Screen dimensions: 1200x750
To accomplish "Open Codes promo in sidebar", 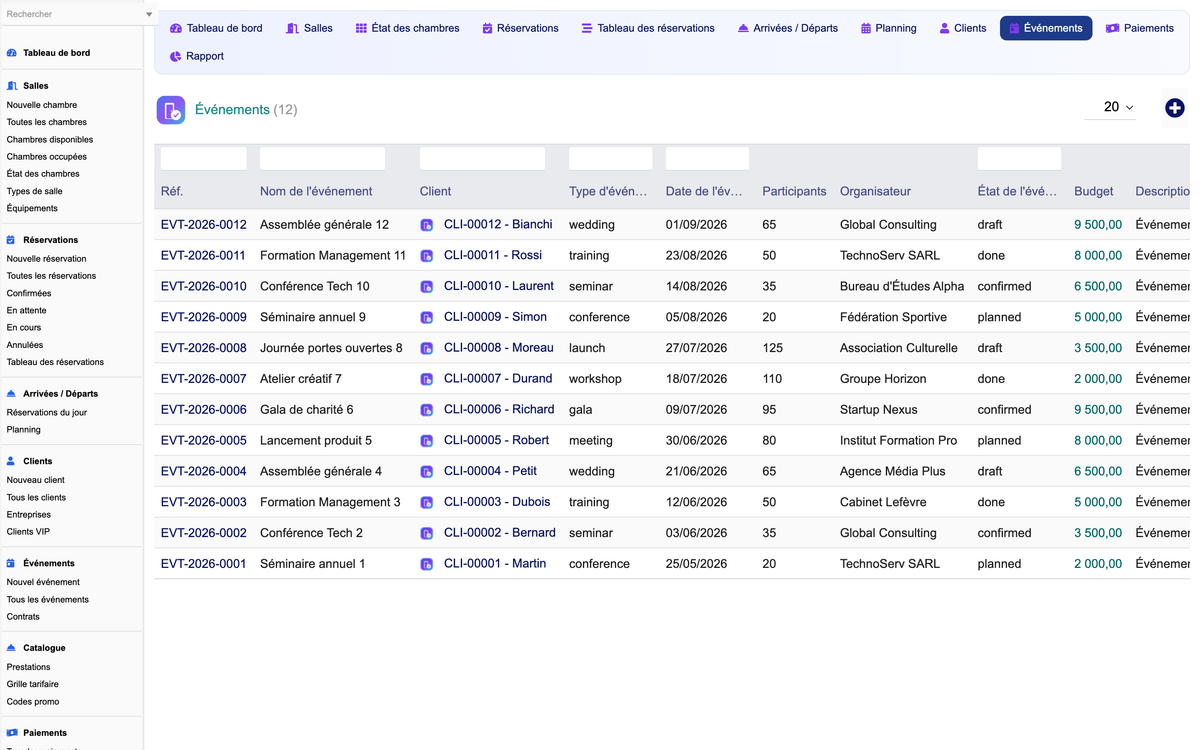I will click(x=33, y=702).
